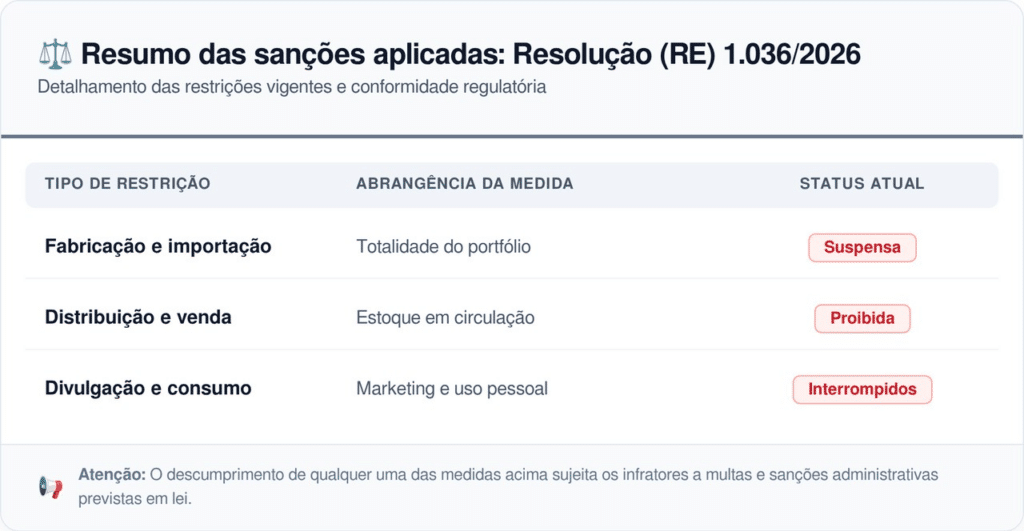Select the Status Atual column header
Screen dimensions: 1024x531
coord(862,184)
